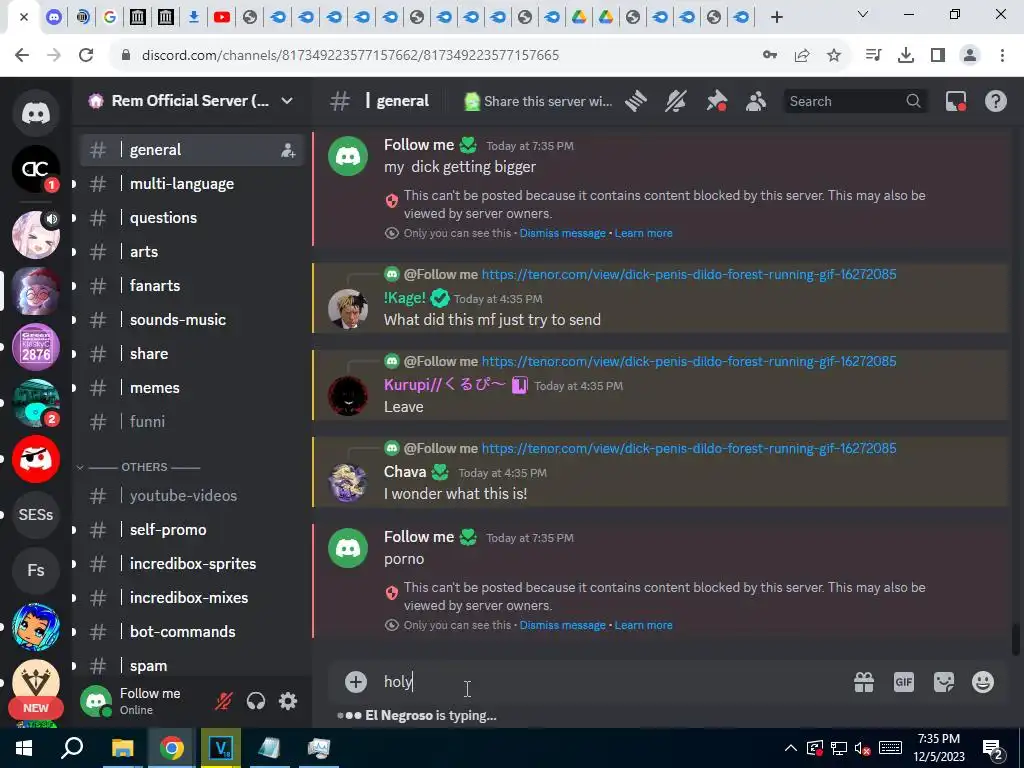Open the funni channel

192,422
